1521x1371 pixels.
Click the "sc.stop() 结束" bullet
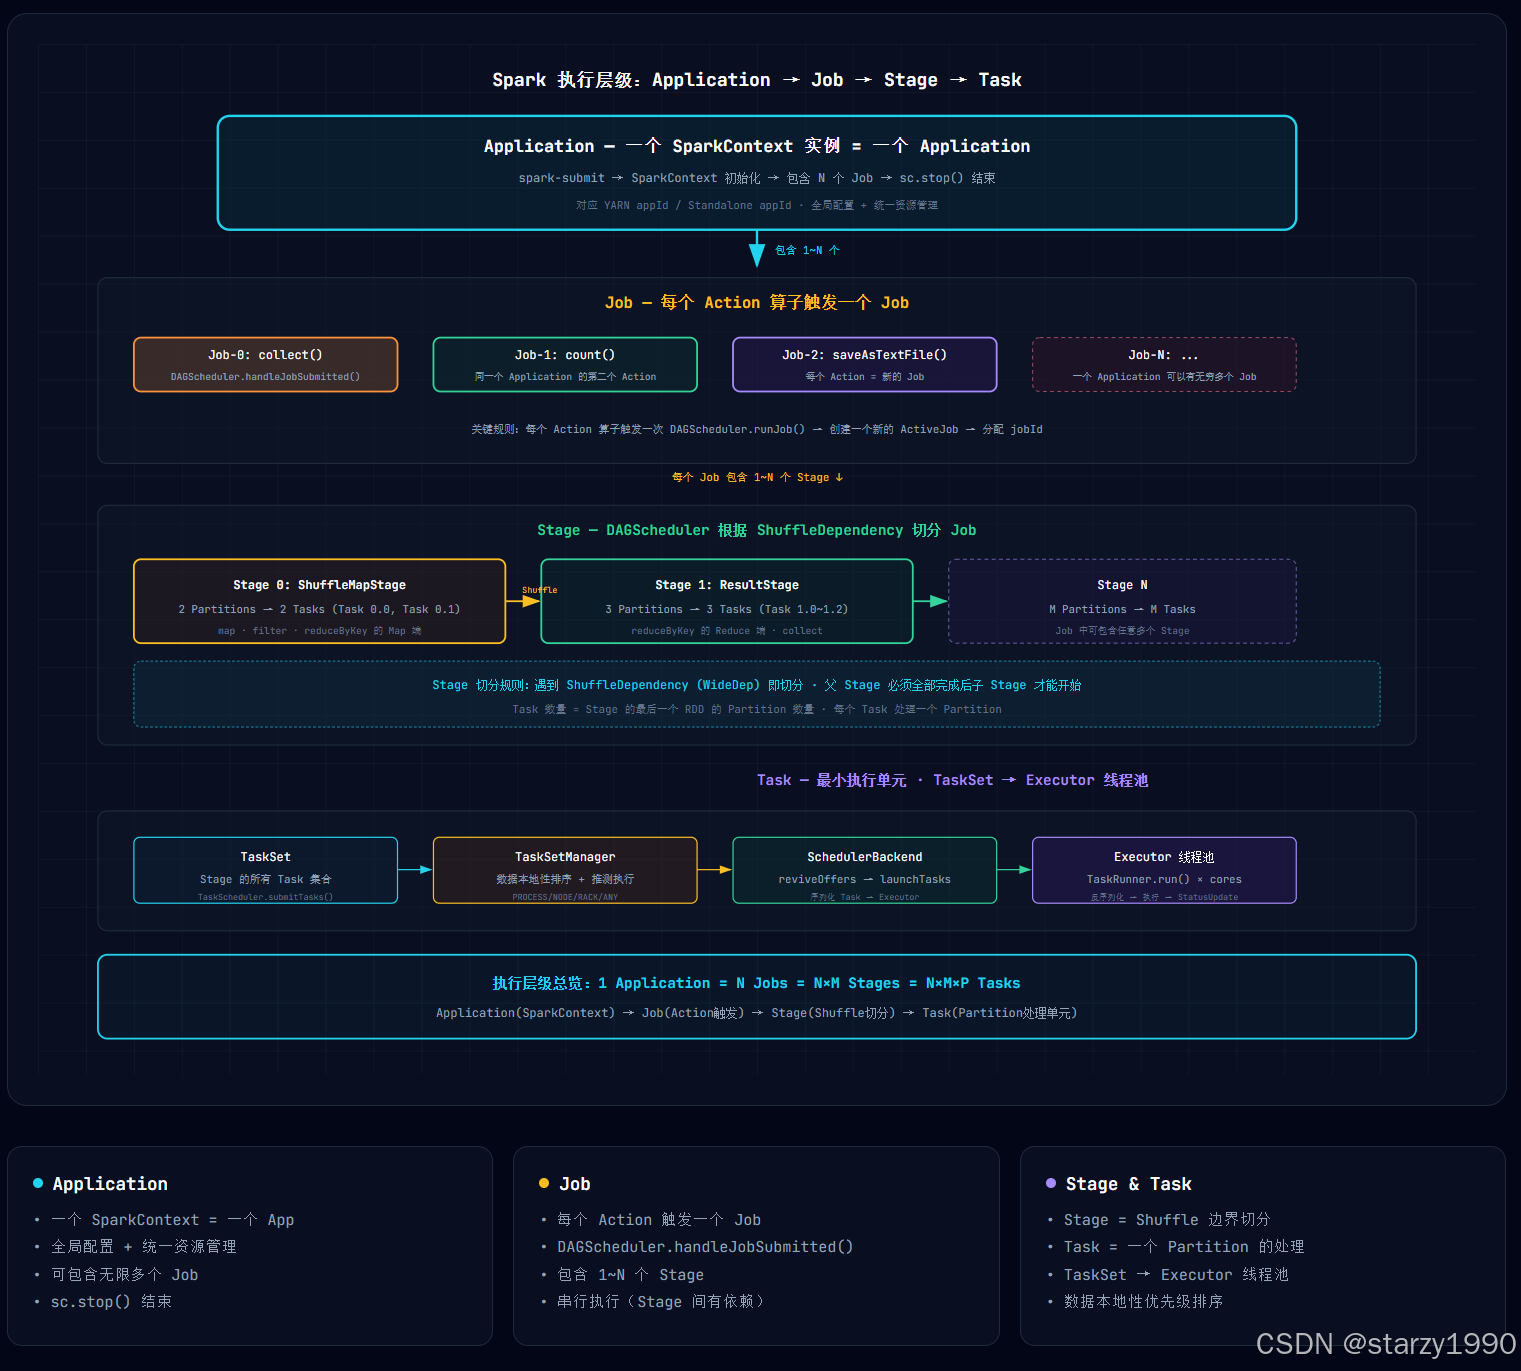[111, 1302]
